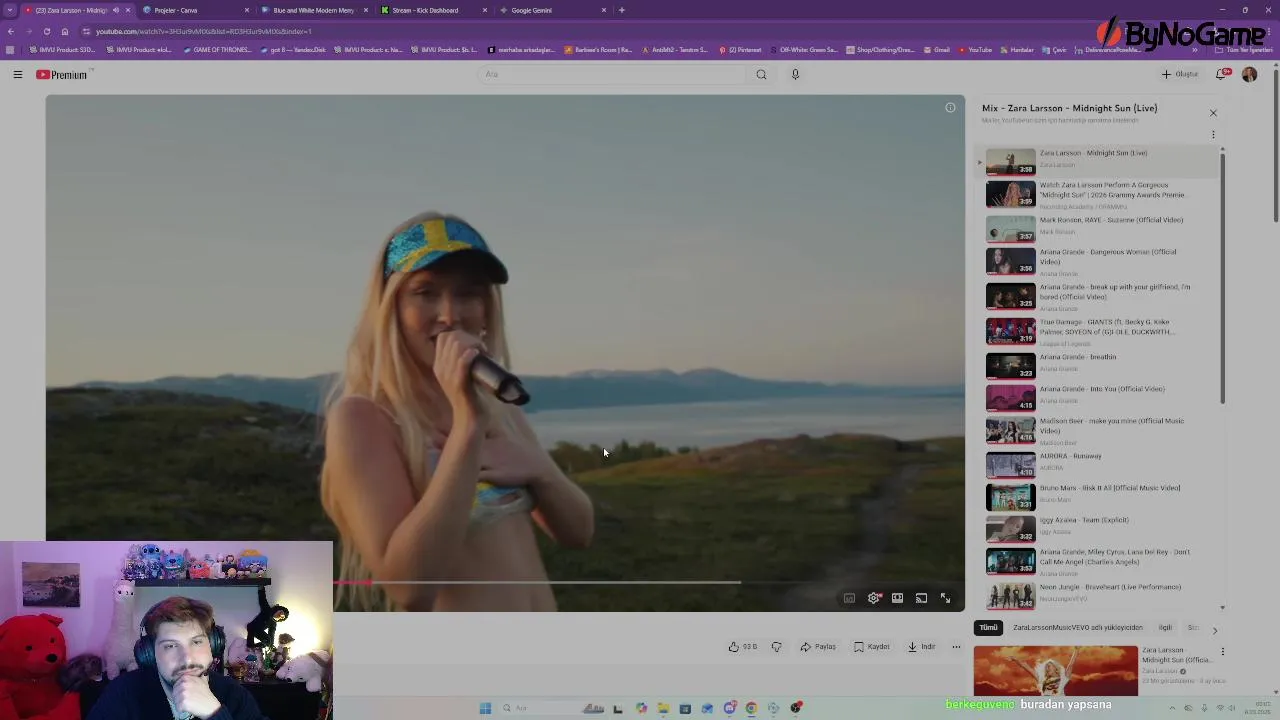
Task: Click the Kaydet save button
Action: click(x=872, y=647)
